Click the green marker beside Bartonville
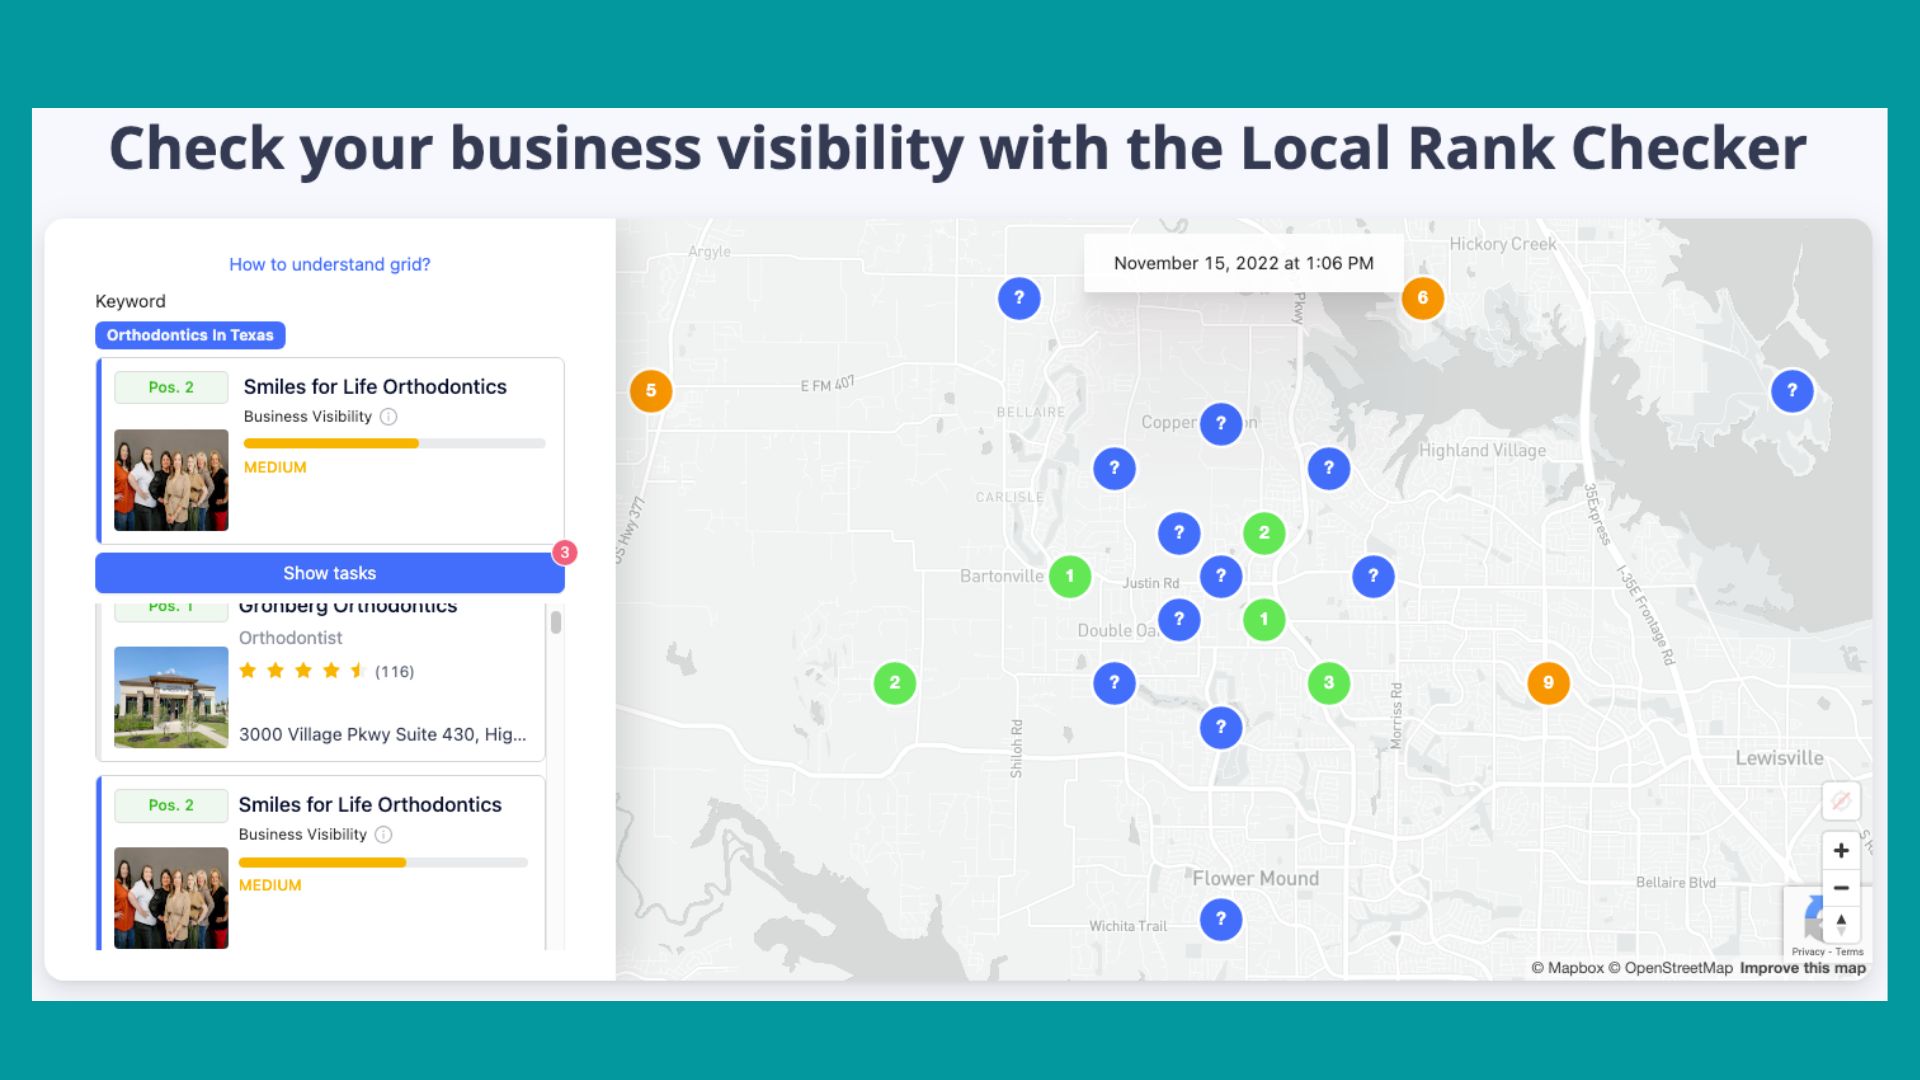The image size is (1920, 1080). click(x=1069, y=576)
